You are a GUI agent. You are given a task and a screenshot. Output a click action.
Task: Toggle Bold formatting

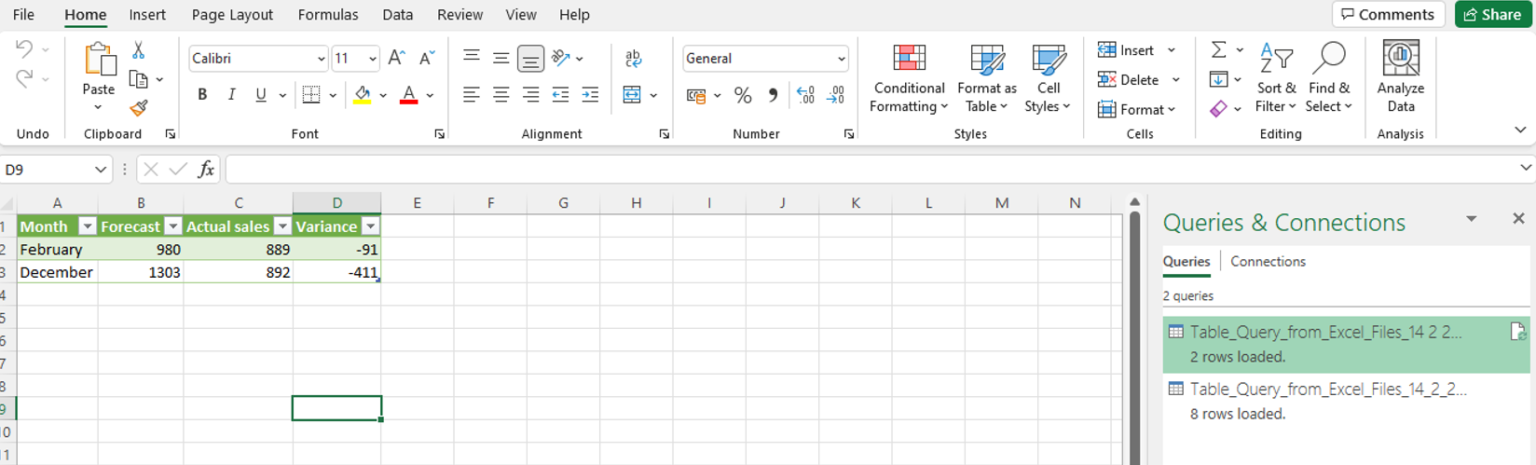point(203,95)
